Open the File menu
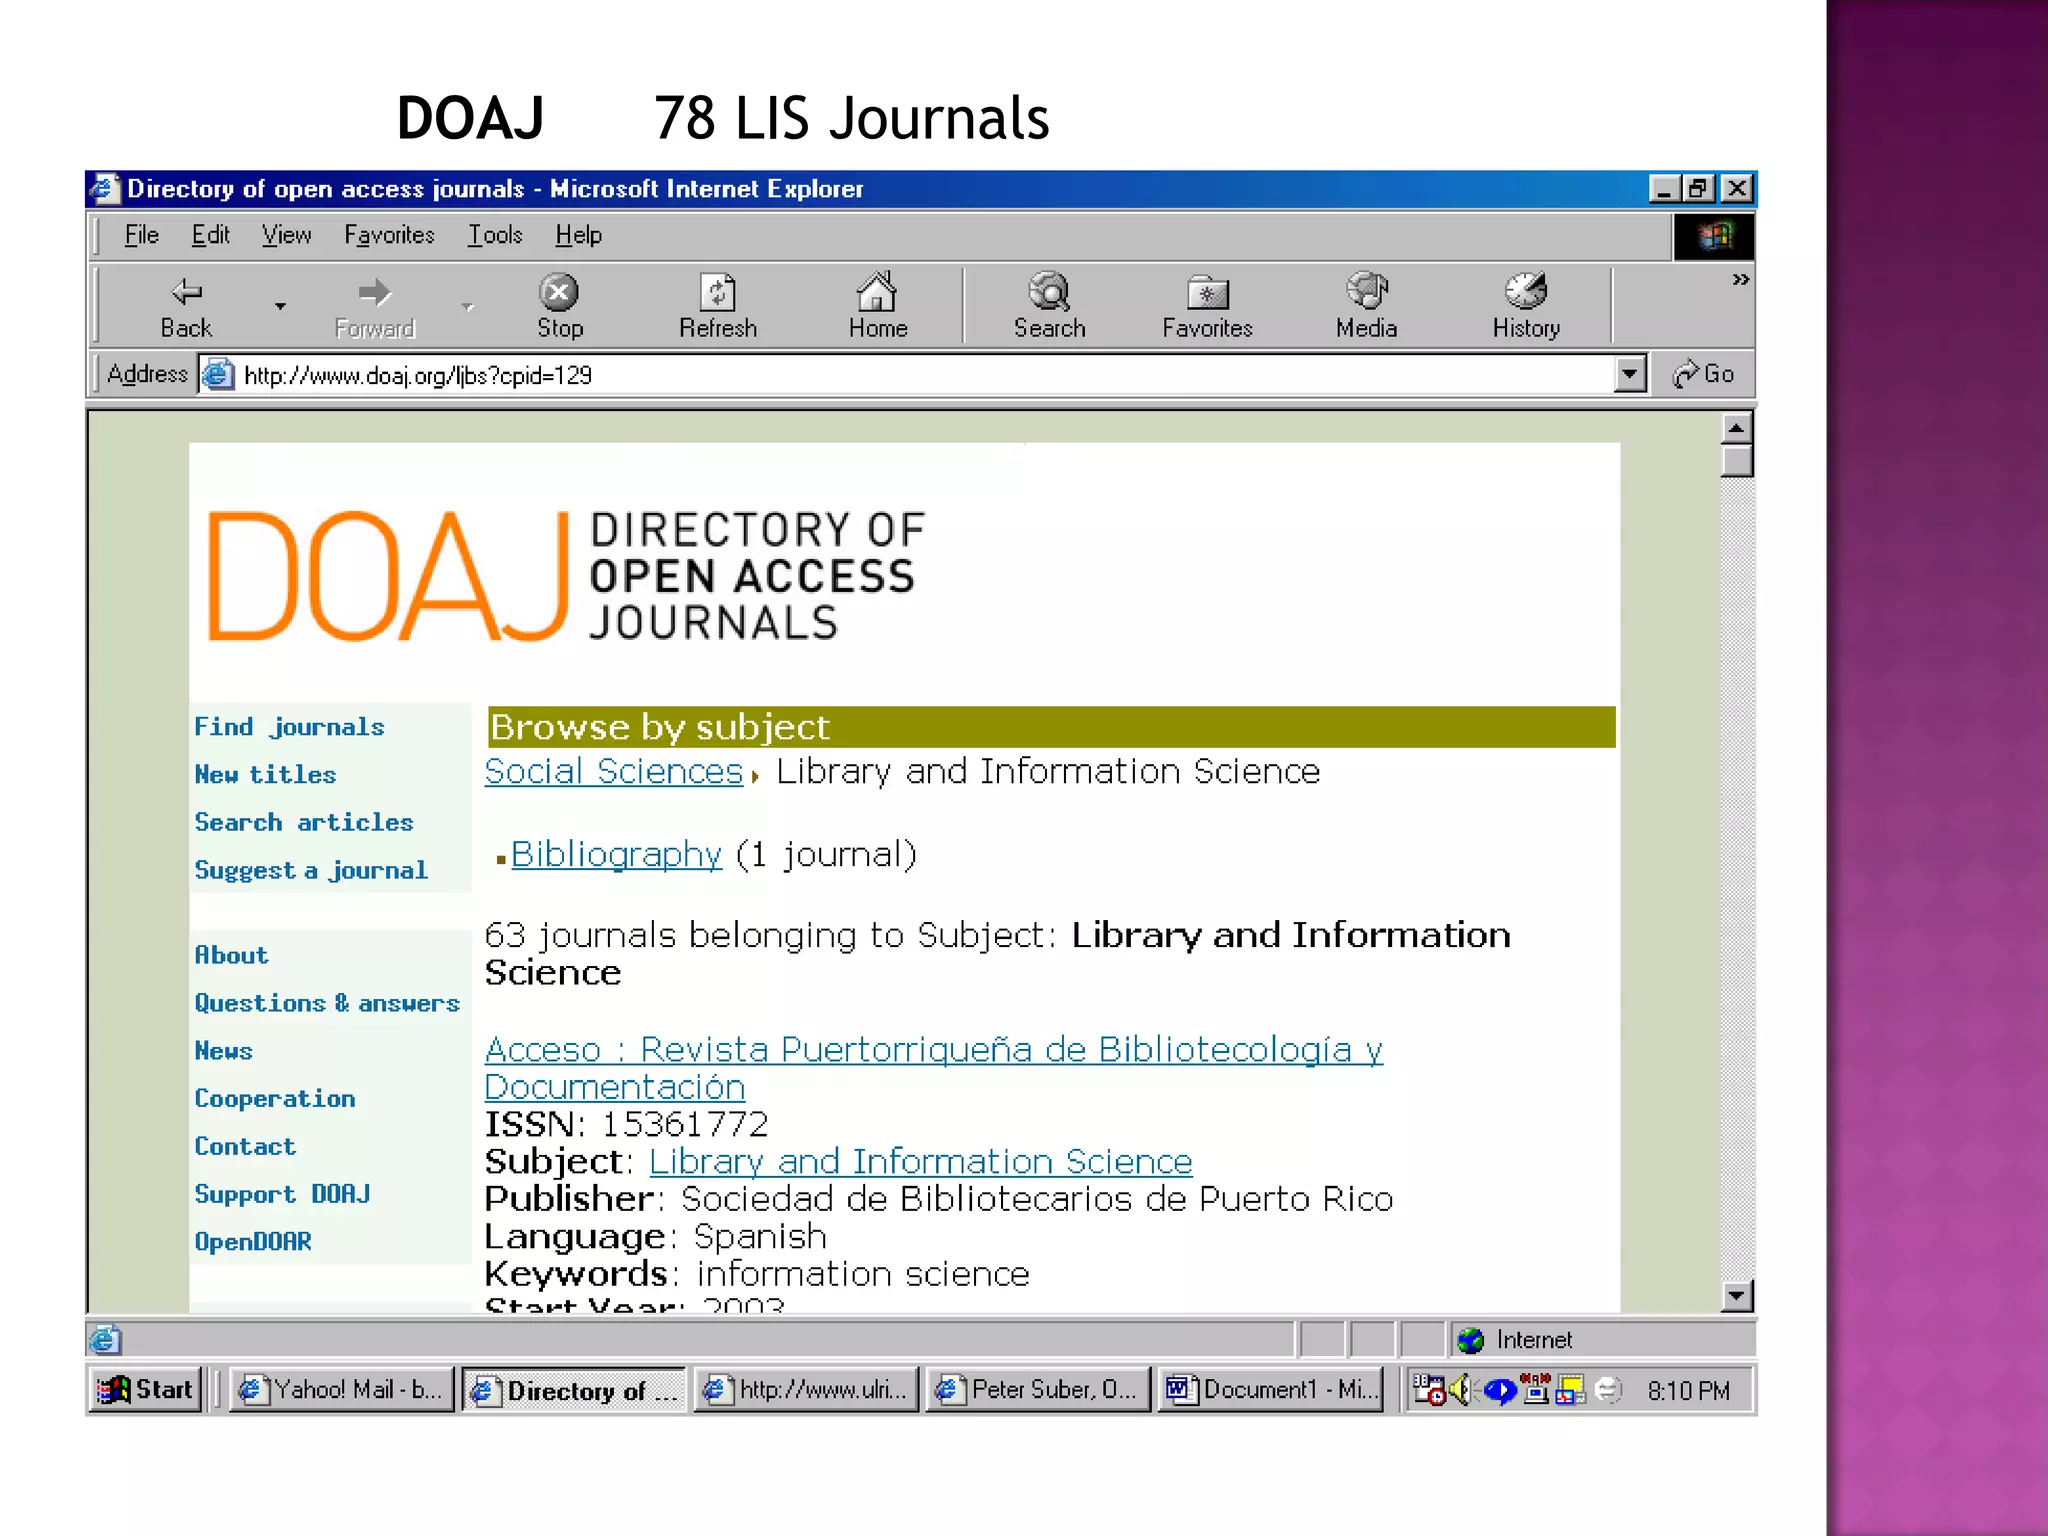This screenshot has width=2048, height=1536. point(141,235)
